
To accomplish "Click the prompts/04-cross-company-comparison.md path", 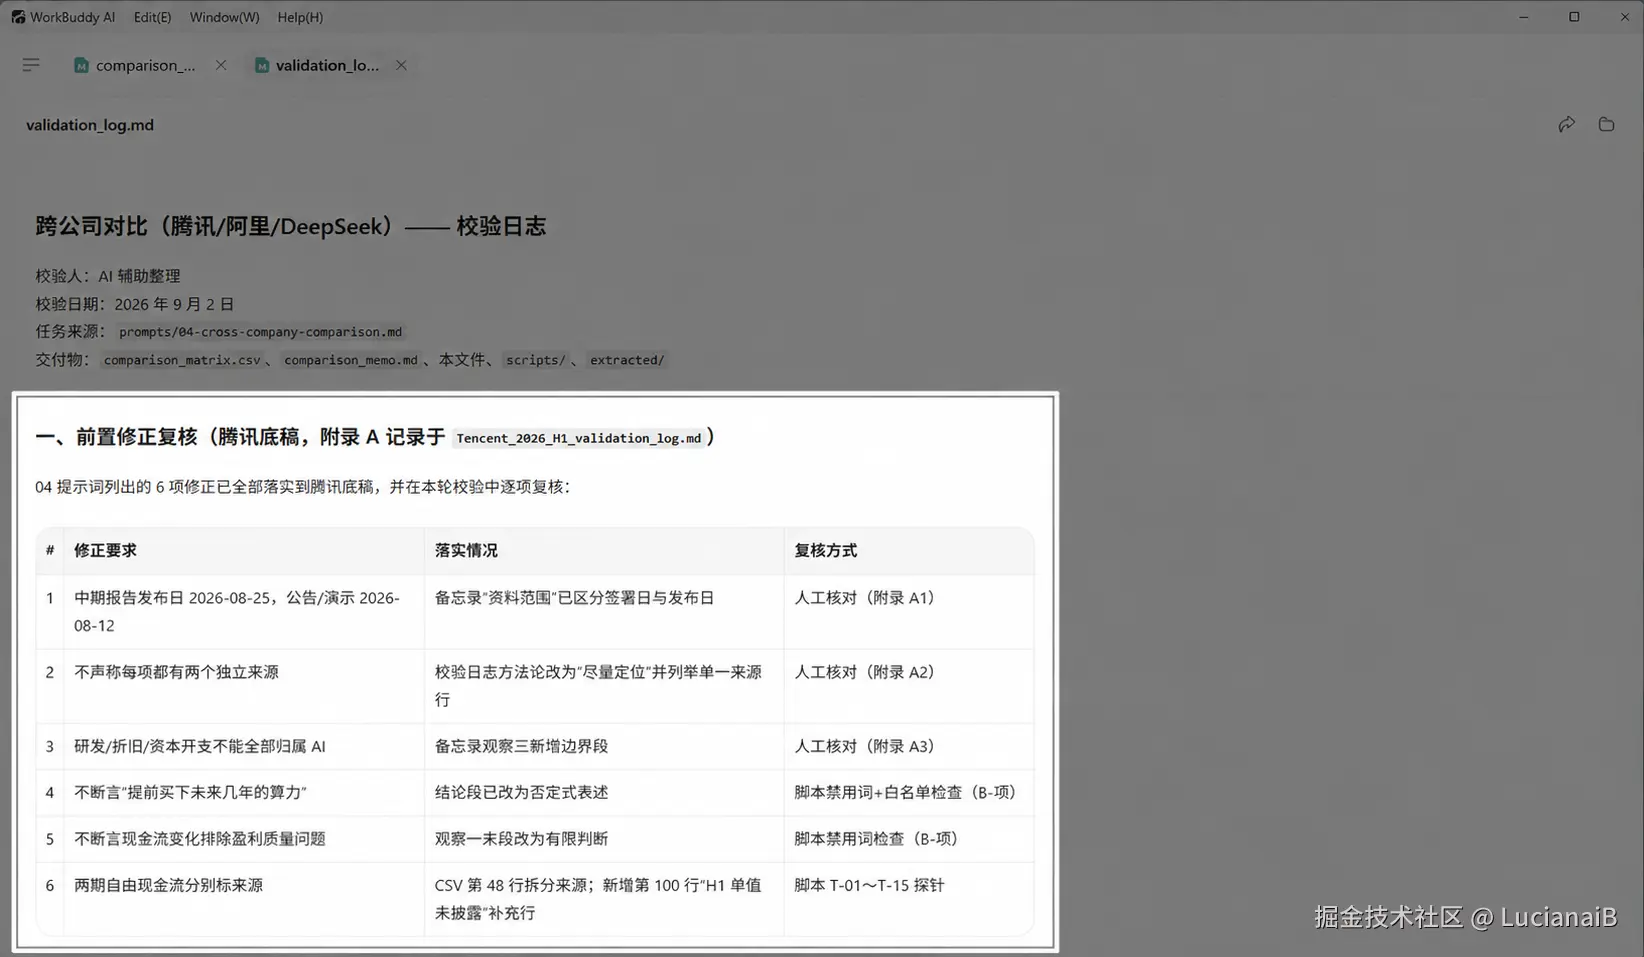I will tap(260, 332).
